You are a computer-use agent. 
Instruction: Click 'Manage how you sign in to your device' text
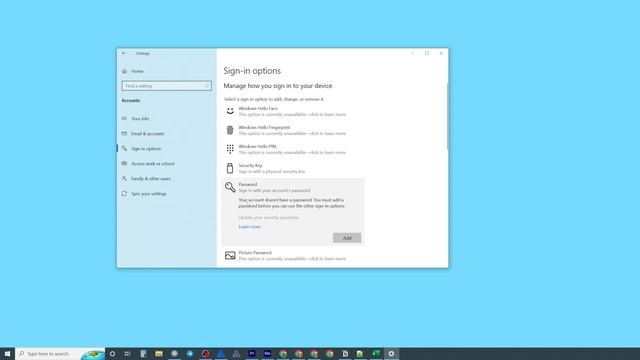[278, 86]
